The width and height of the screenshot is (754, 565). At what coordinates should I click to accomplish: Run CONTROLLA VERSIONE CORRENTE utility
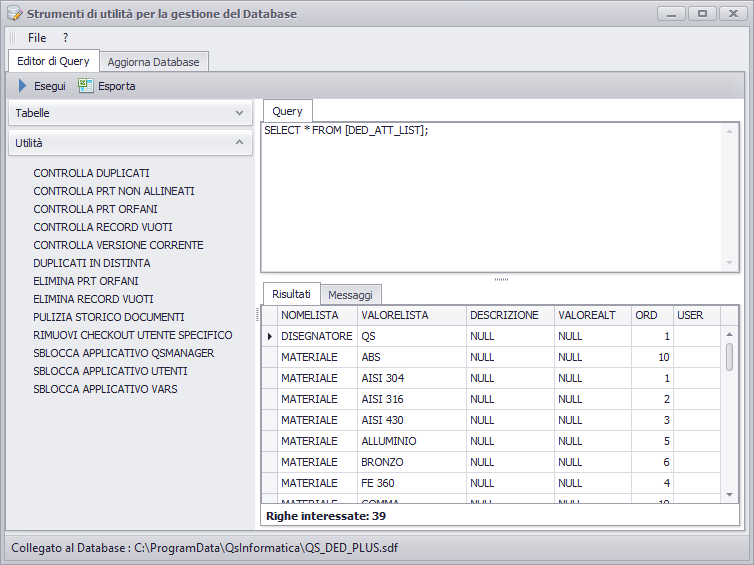pyautogui.click(x=118, y=245)
